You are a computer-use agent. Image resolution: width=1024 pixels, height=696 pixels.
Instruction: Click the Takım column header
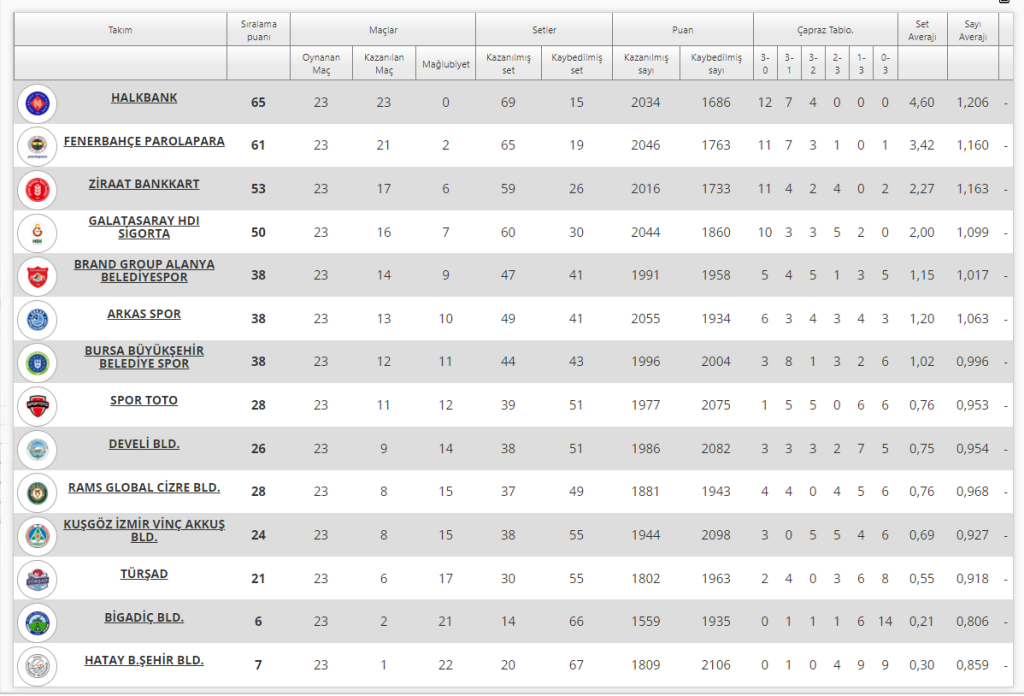tap(120, 30)
